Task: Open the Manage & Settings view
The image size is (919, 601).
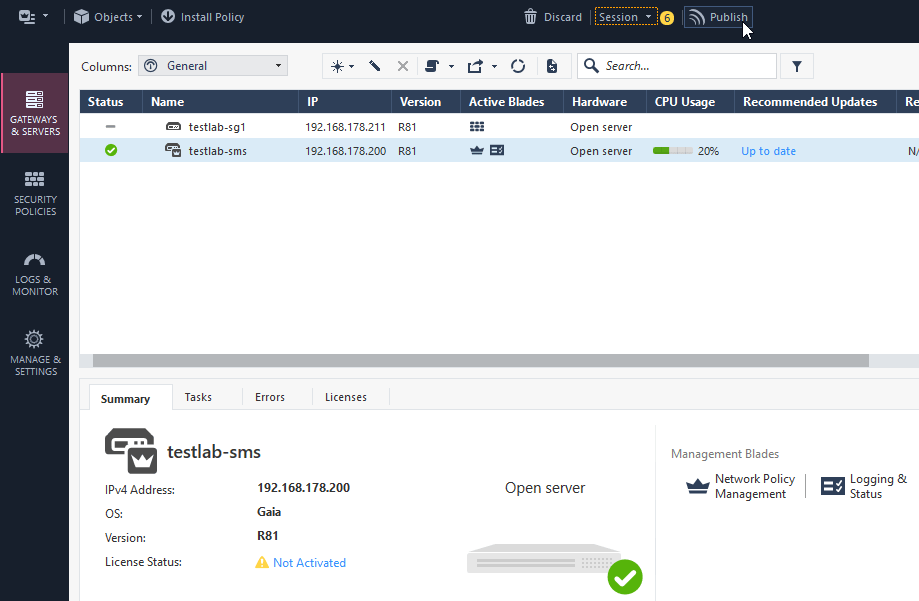Action: point(35,354)
